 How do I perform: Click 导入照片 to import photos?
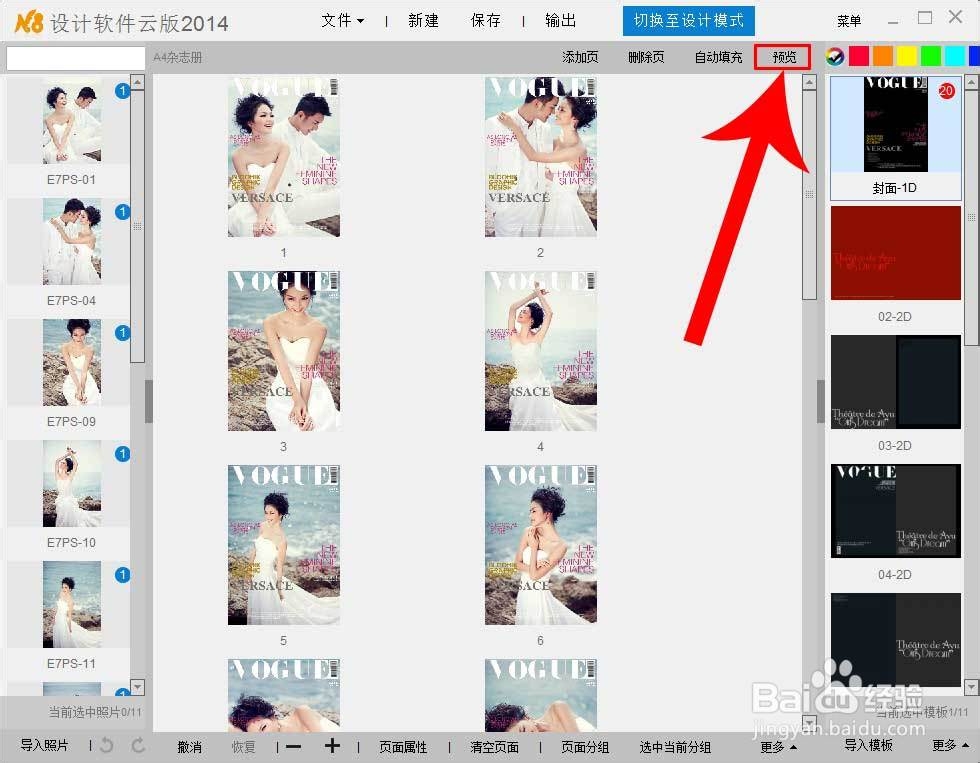tap(44, 745)
